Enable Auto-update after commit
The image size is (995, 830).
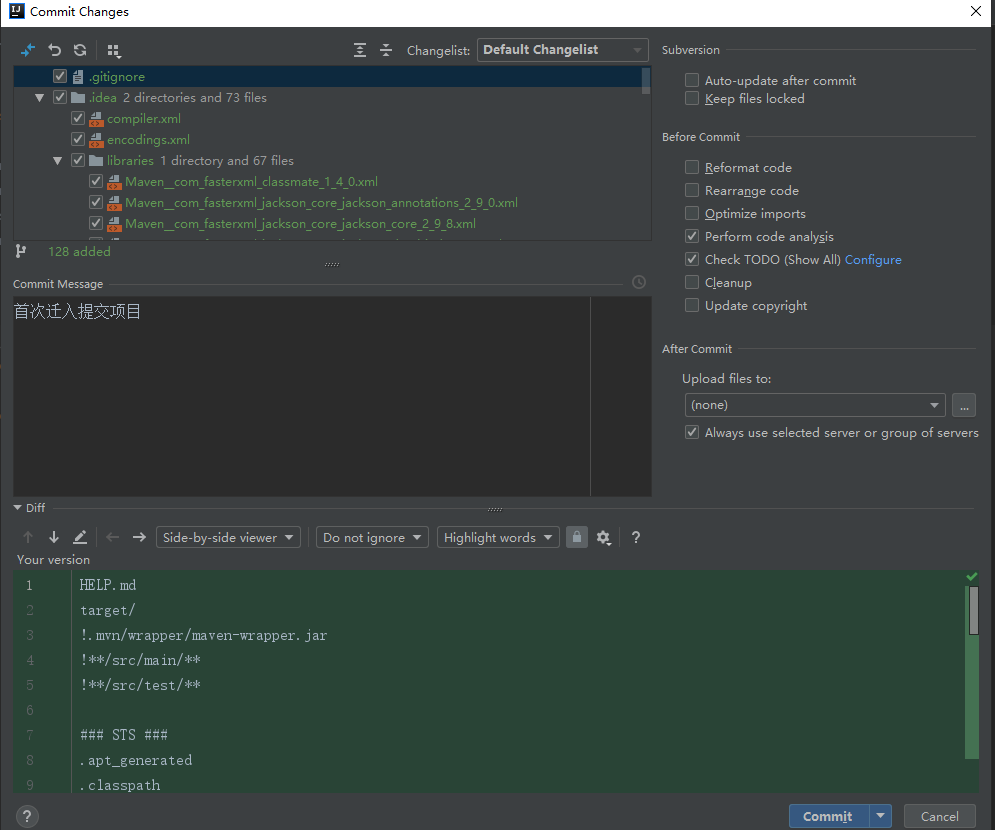point(692,80)
